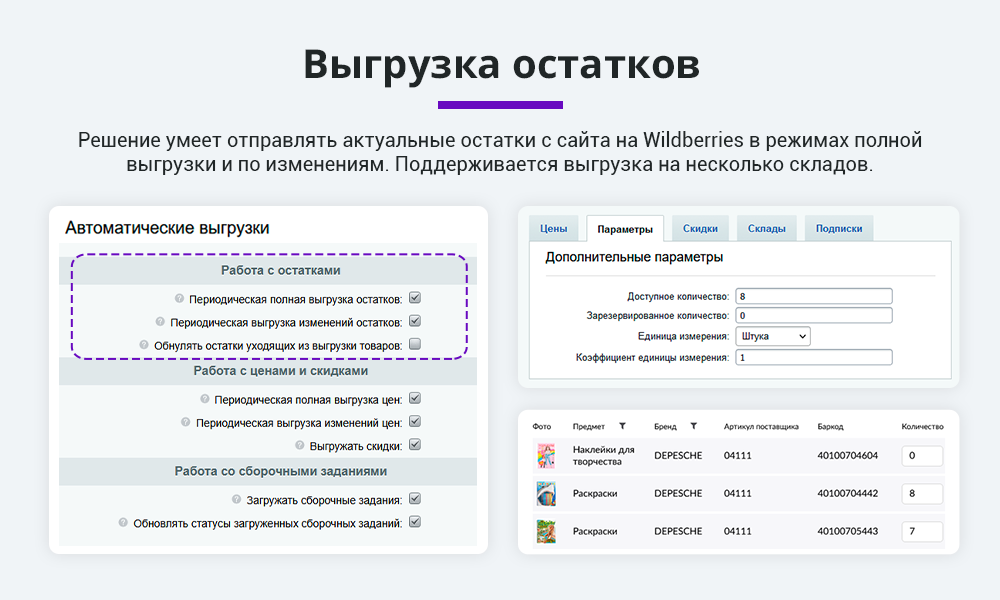Select the Цены tab
The image size is (1000, 600).
(553, 228)
